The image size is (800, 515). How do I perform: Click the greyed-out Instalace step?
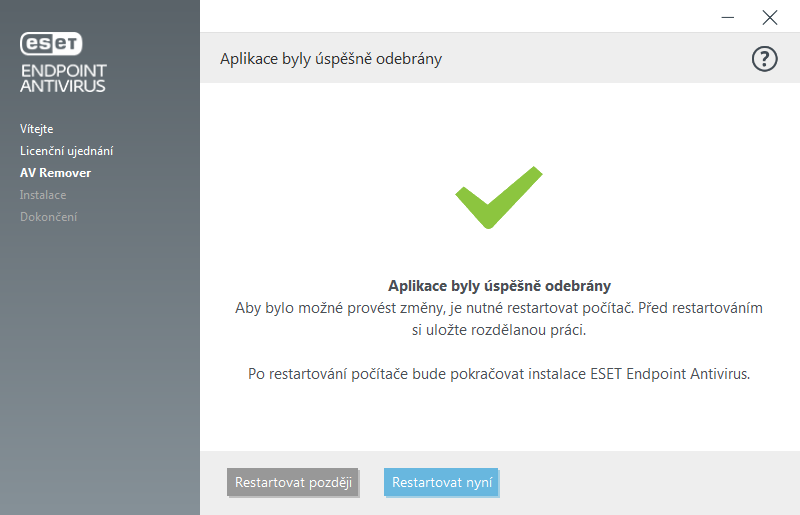tap(43, 195)
